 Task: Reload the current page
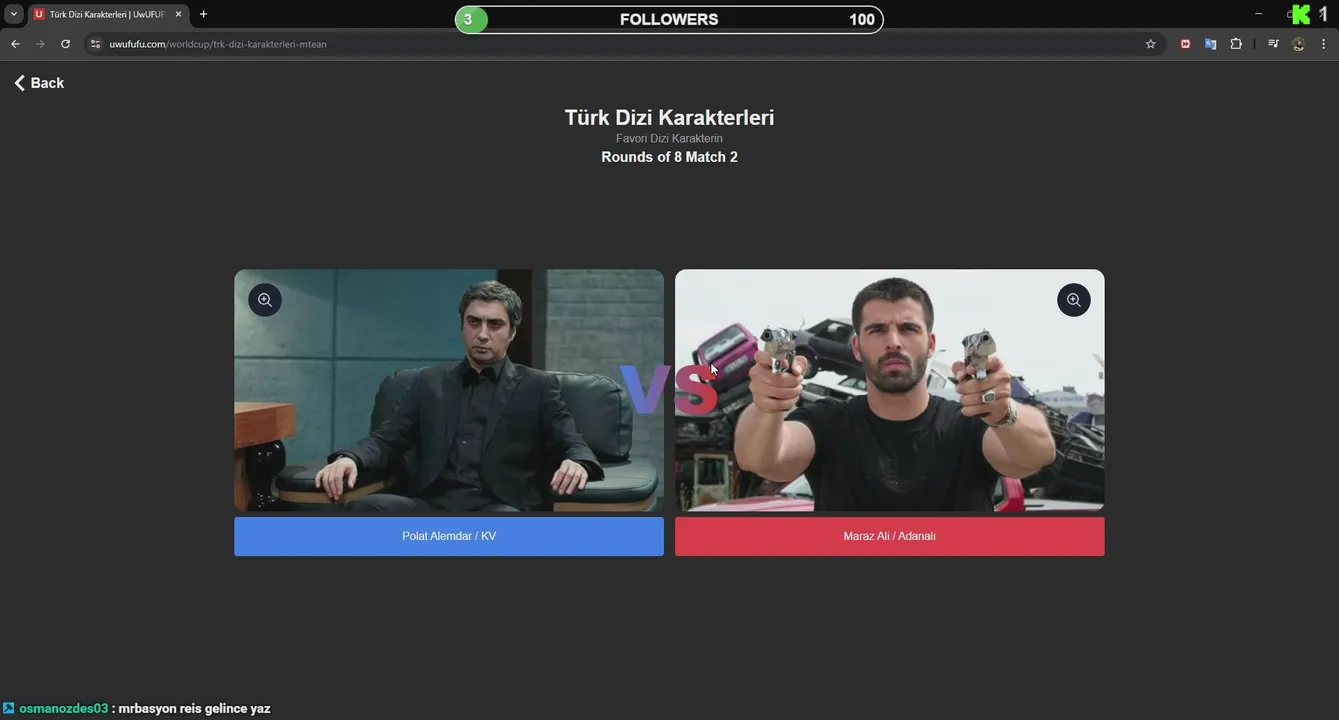click(x=66, y=44)
